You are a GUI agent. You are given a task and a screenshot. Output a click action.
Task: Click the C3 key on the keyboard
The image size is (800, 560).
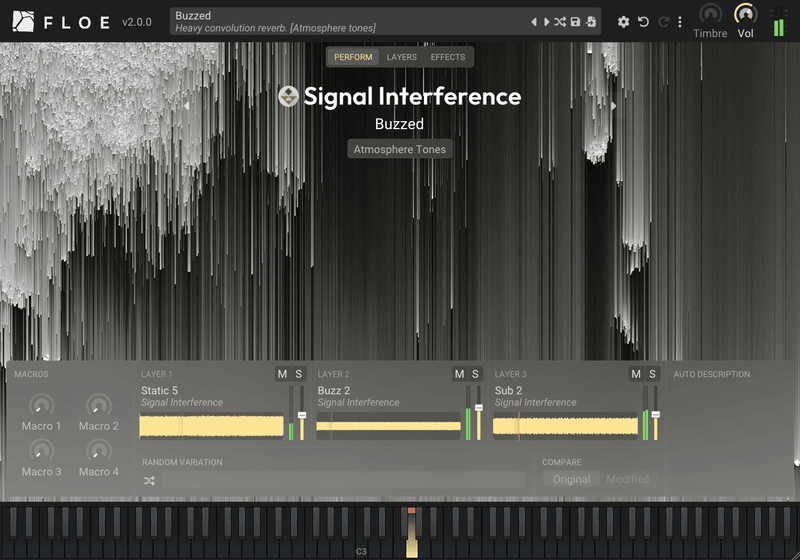tap(361, 548)
